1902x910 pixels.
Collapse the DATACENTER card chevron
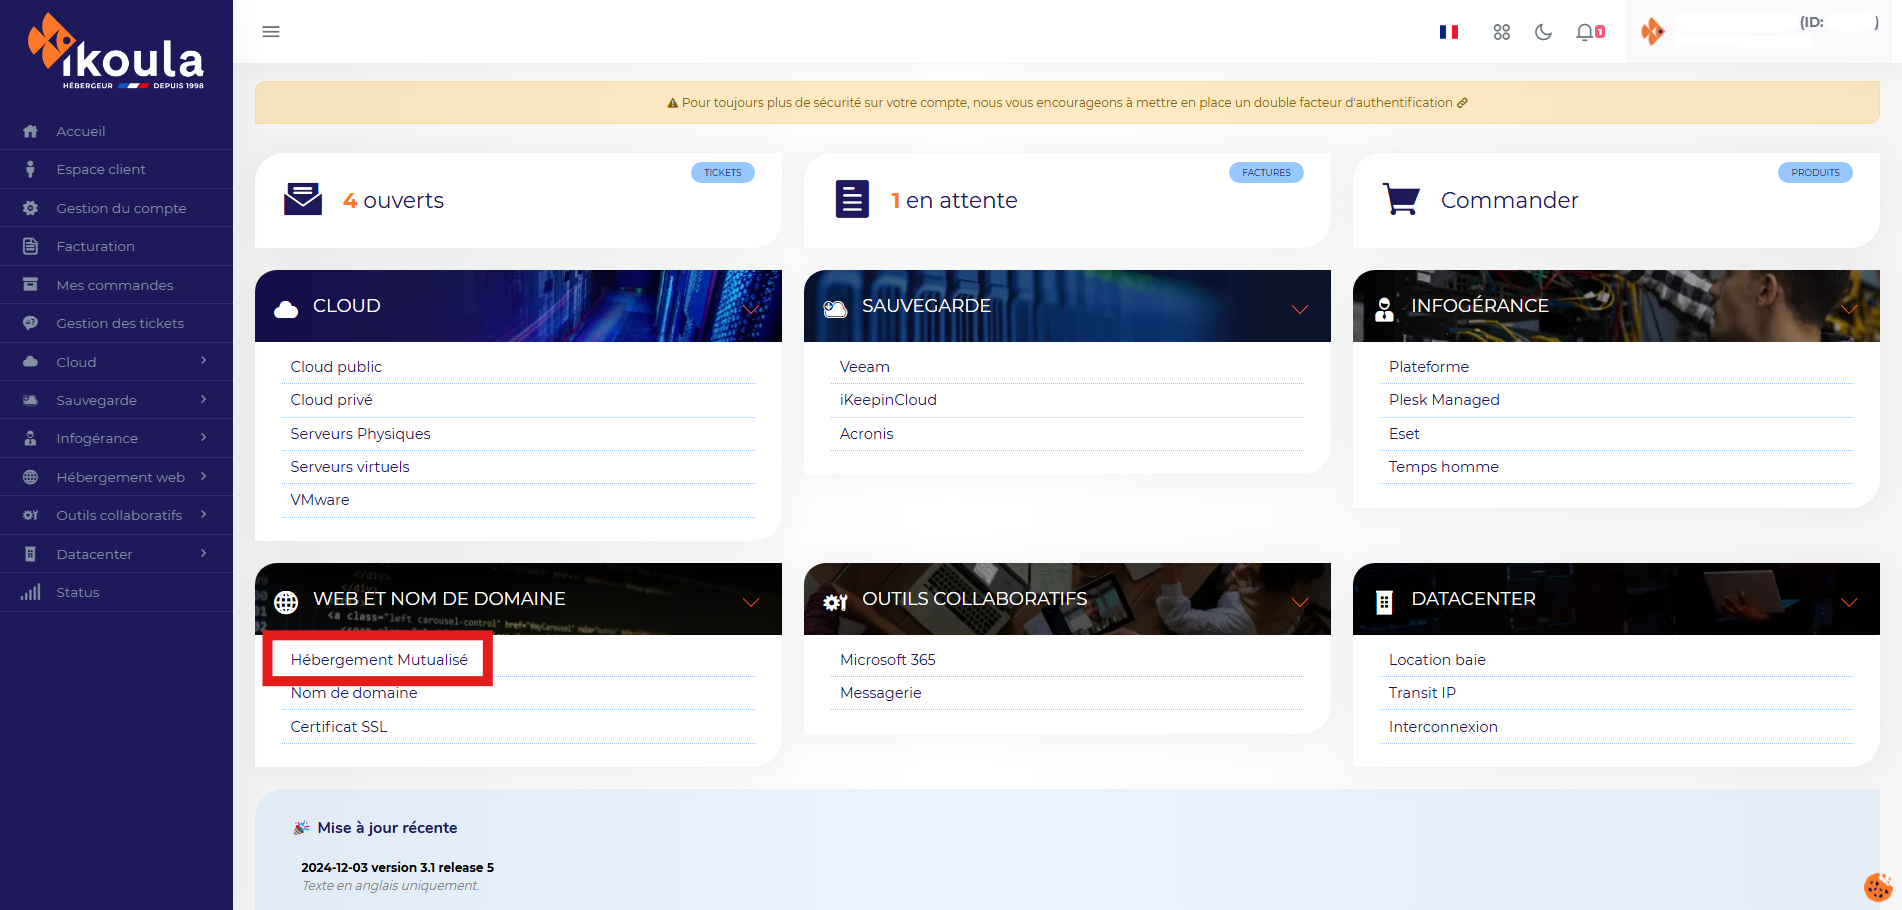(1849, 602)
